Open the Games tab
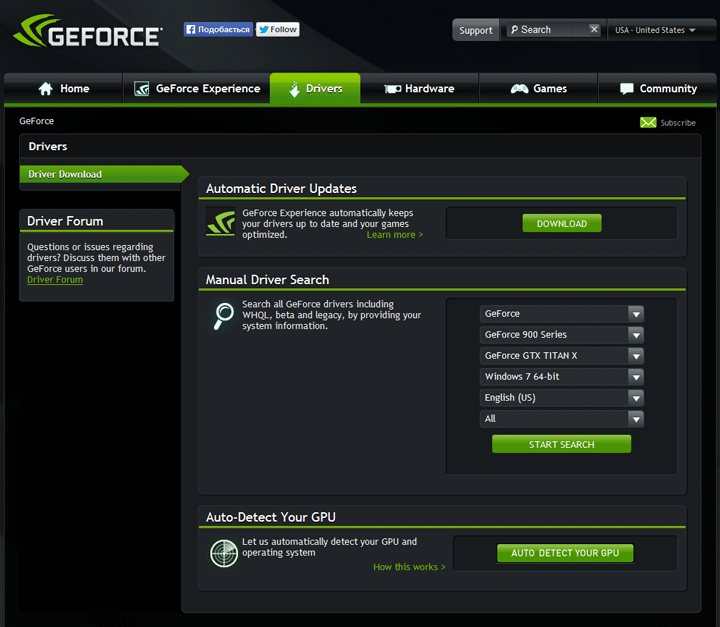Viewport: 720px width, 627px height. (x=539, y=89)
